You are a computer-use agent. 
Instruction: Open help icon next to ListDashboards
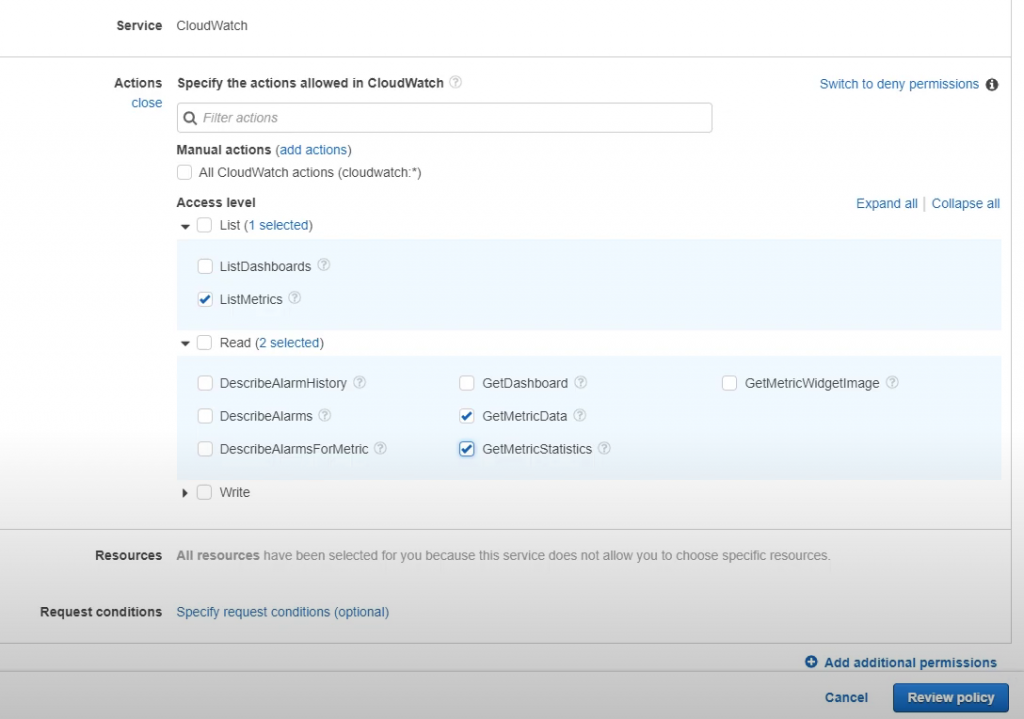[324, 265]
